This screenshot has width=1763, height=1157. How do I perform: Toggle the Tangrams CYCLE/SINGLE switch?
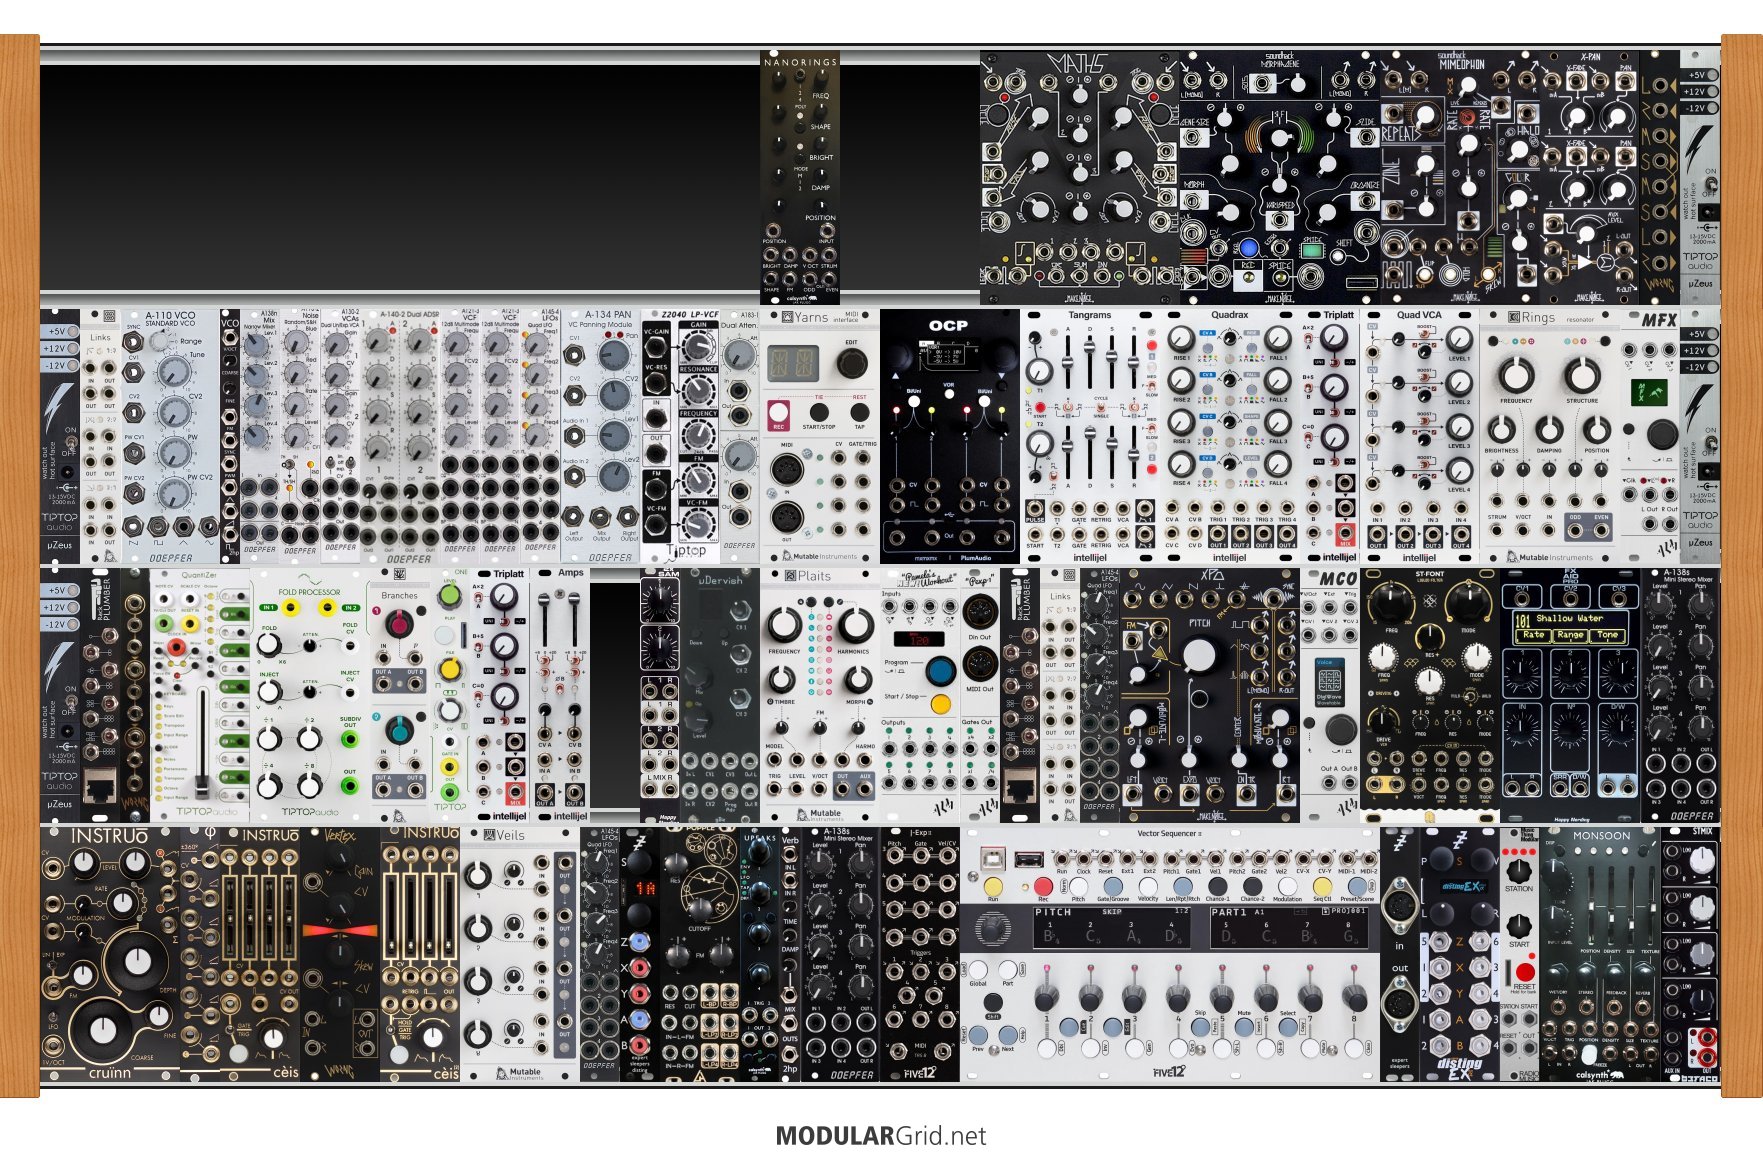tap(1100, 408)
